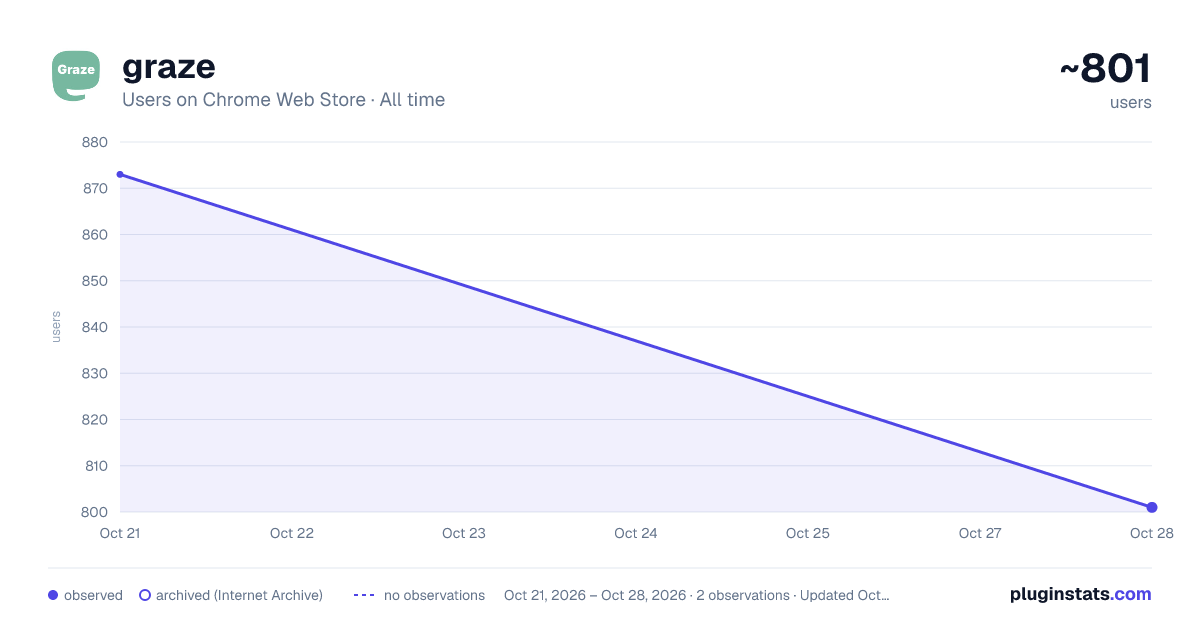Click the 870 y-axis value
The height and width of the screenshot is (630, 1200).
click(x=95, y=188)
